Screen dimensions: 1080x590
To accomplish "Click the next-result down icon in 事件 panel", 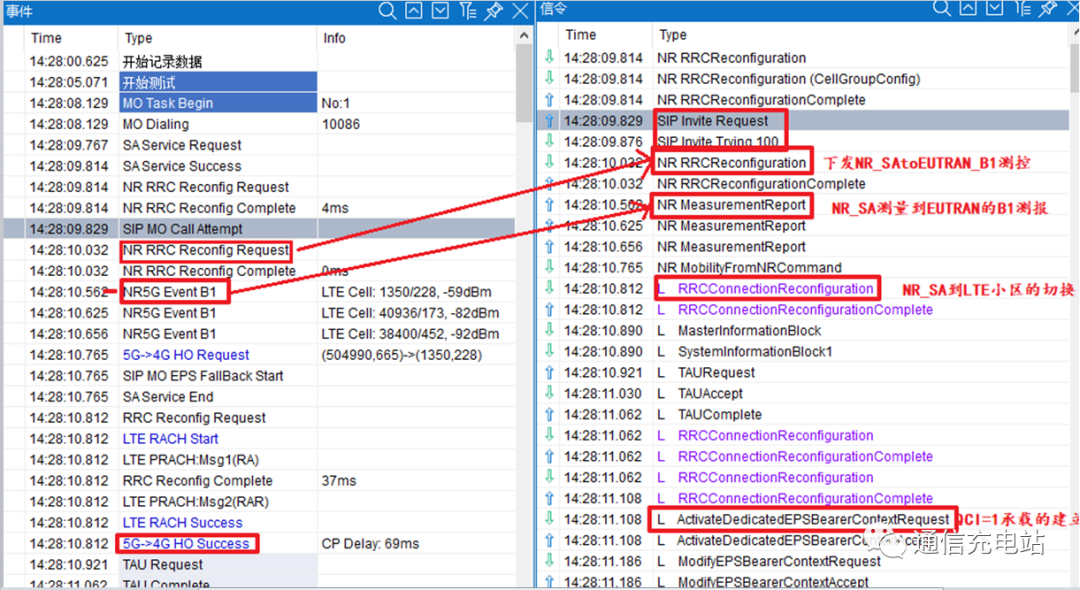I will (440, 10).
